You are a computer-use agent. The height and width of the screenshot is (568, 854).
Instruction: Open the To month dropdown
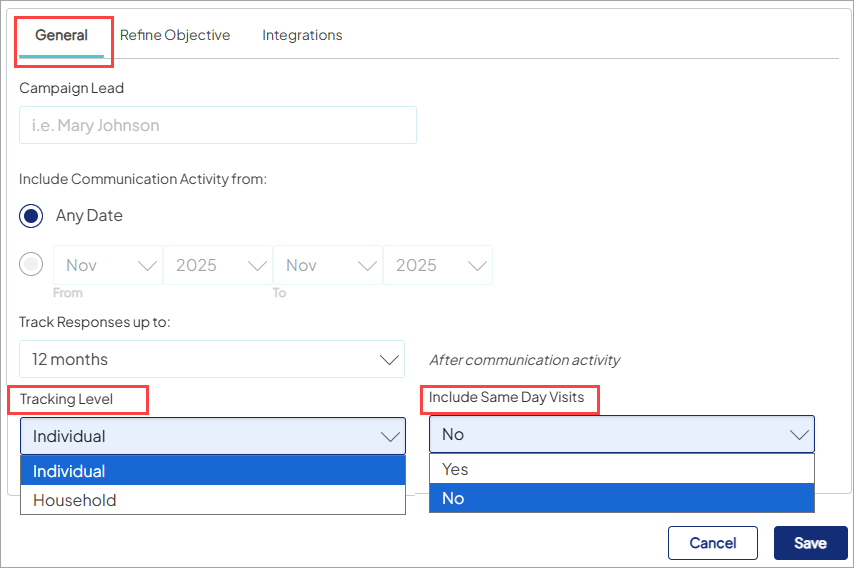point(328,265)
